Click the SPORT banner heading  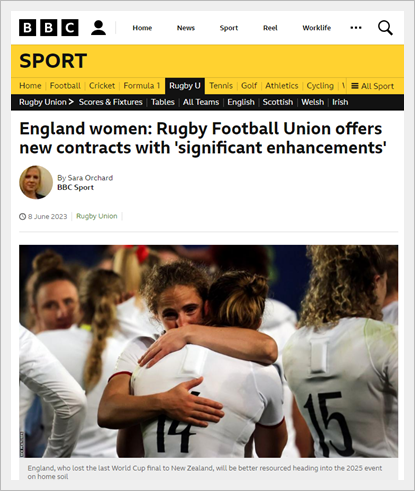click(53, 61)
